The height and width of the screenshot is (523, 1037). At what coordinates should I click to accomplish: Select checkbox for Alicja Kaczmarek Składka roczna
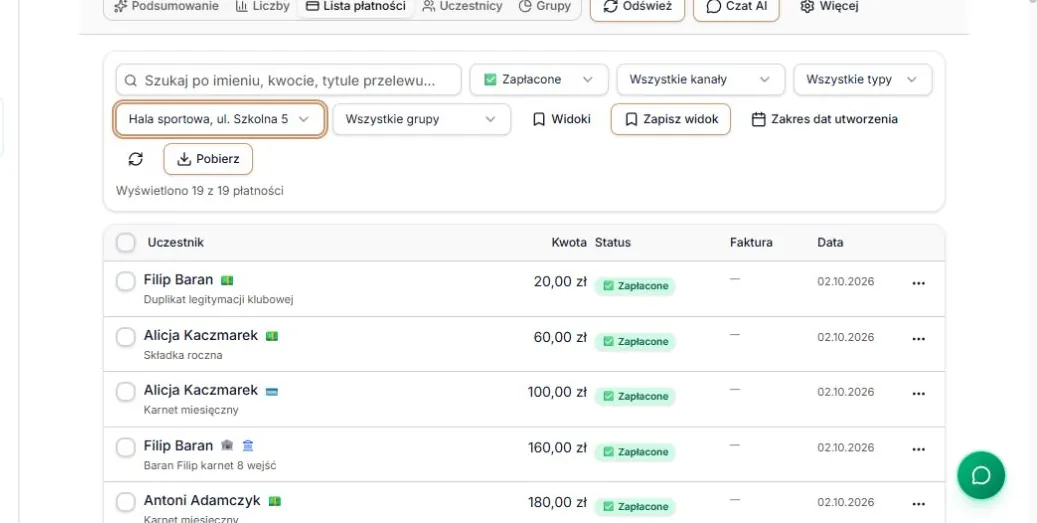coord(126,337)
